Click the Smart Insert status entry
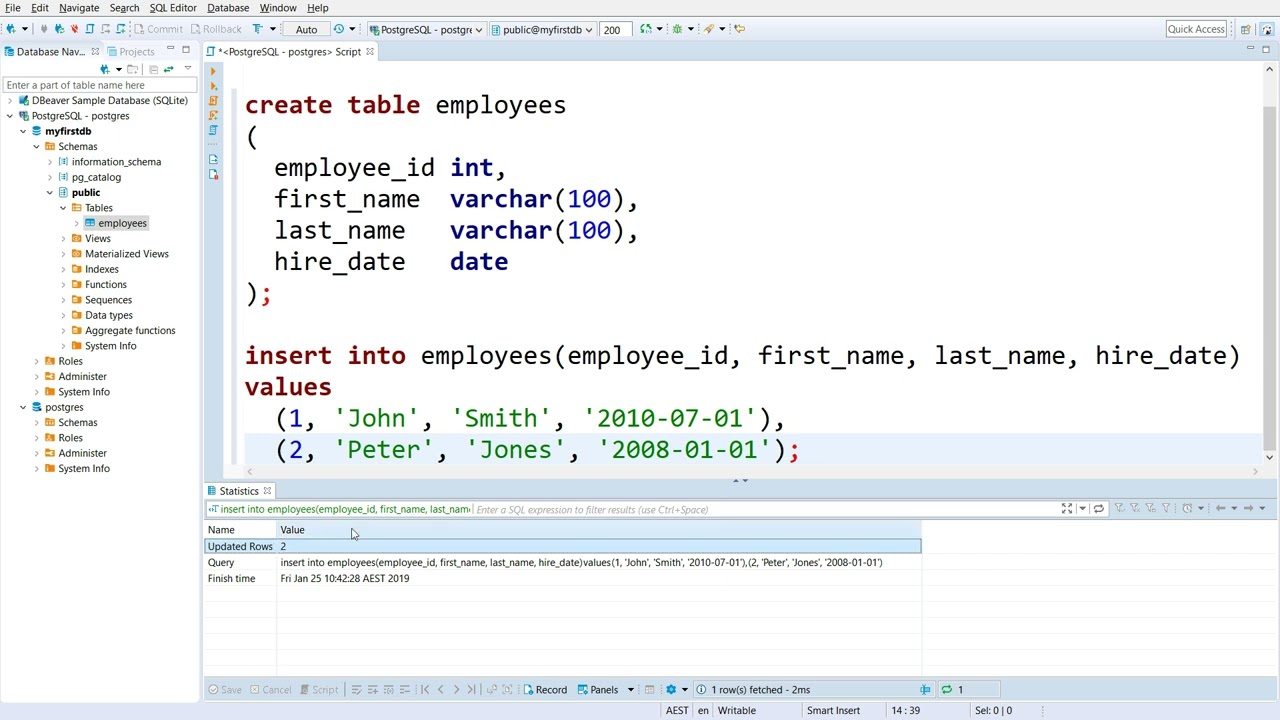1280x720 pixels. point(833,710)
